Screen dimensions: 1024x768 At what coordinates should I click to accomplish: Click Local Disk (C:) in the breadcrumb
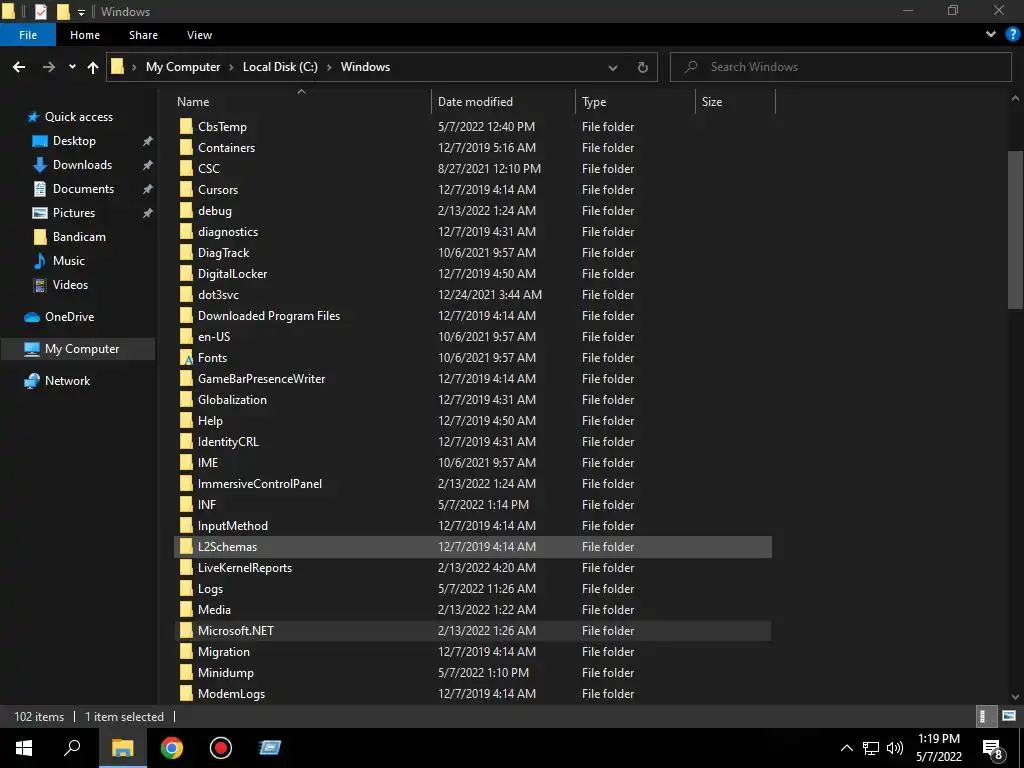[x=280, y=67]
